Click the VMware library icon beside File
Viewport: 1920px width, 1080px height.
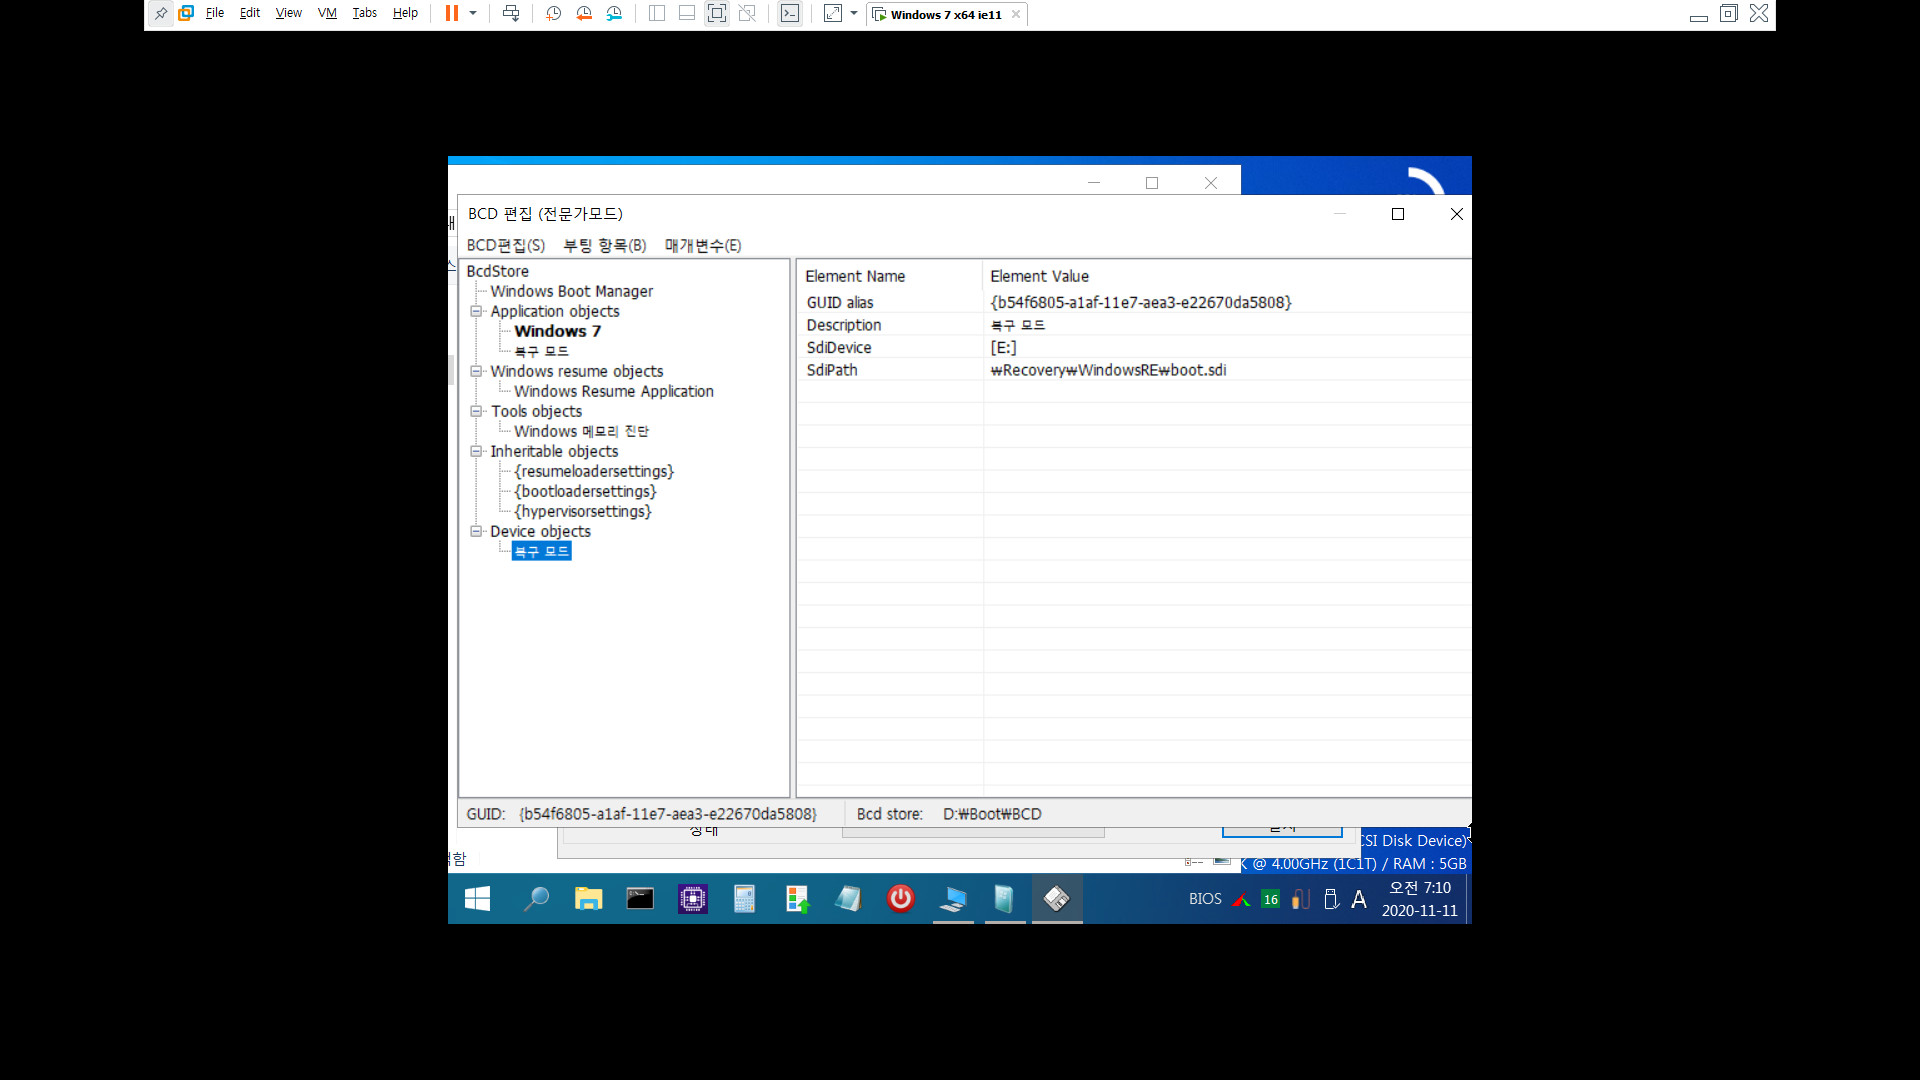pos(186,14)
